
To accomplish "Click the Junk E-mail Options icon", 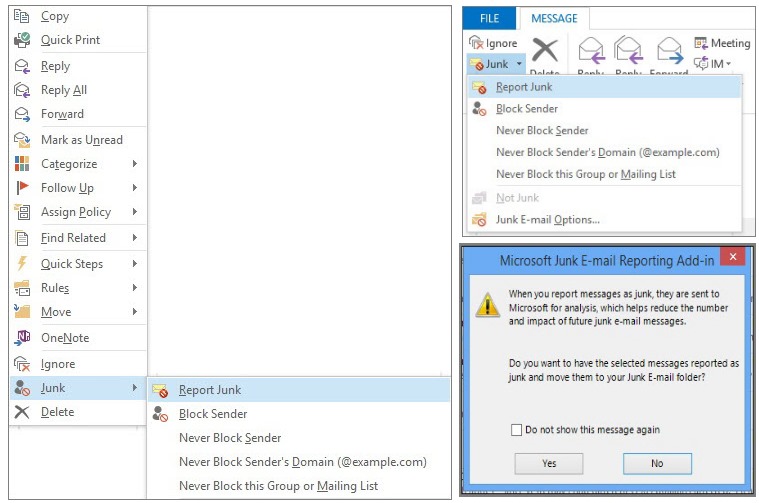I will click(479, 220).
